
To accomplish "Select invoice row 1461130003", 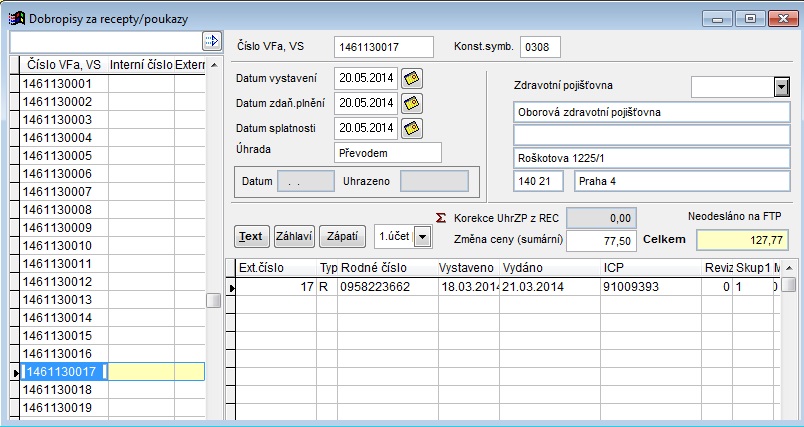I will coord(112,119).
